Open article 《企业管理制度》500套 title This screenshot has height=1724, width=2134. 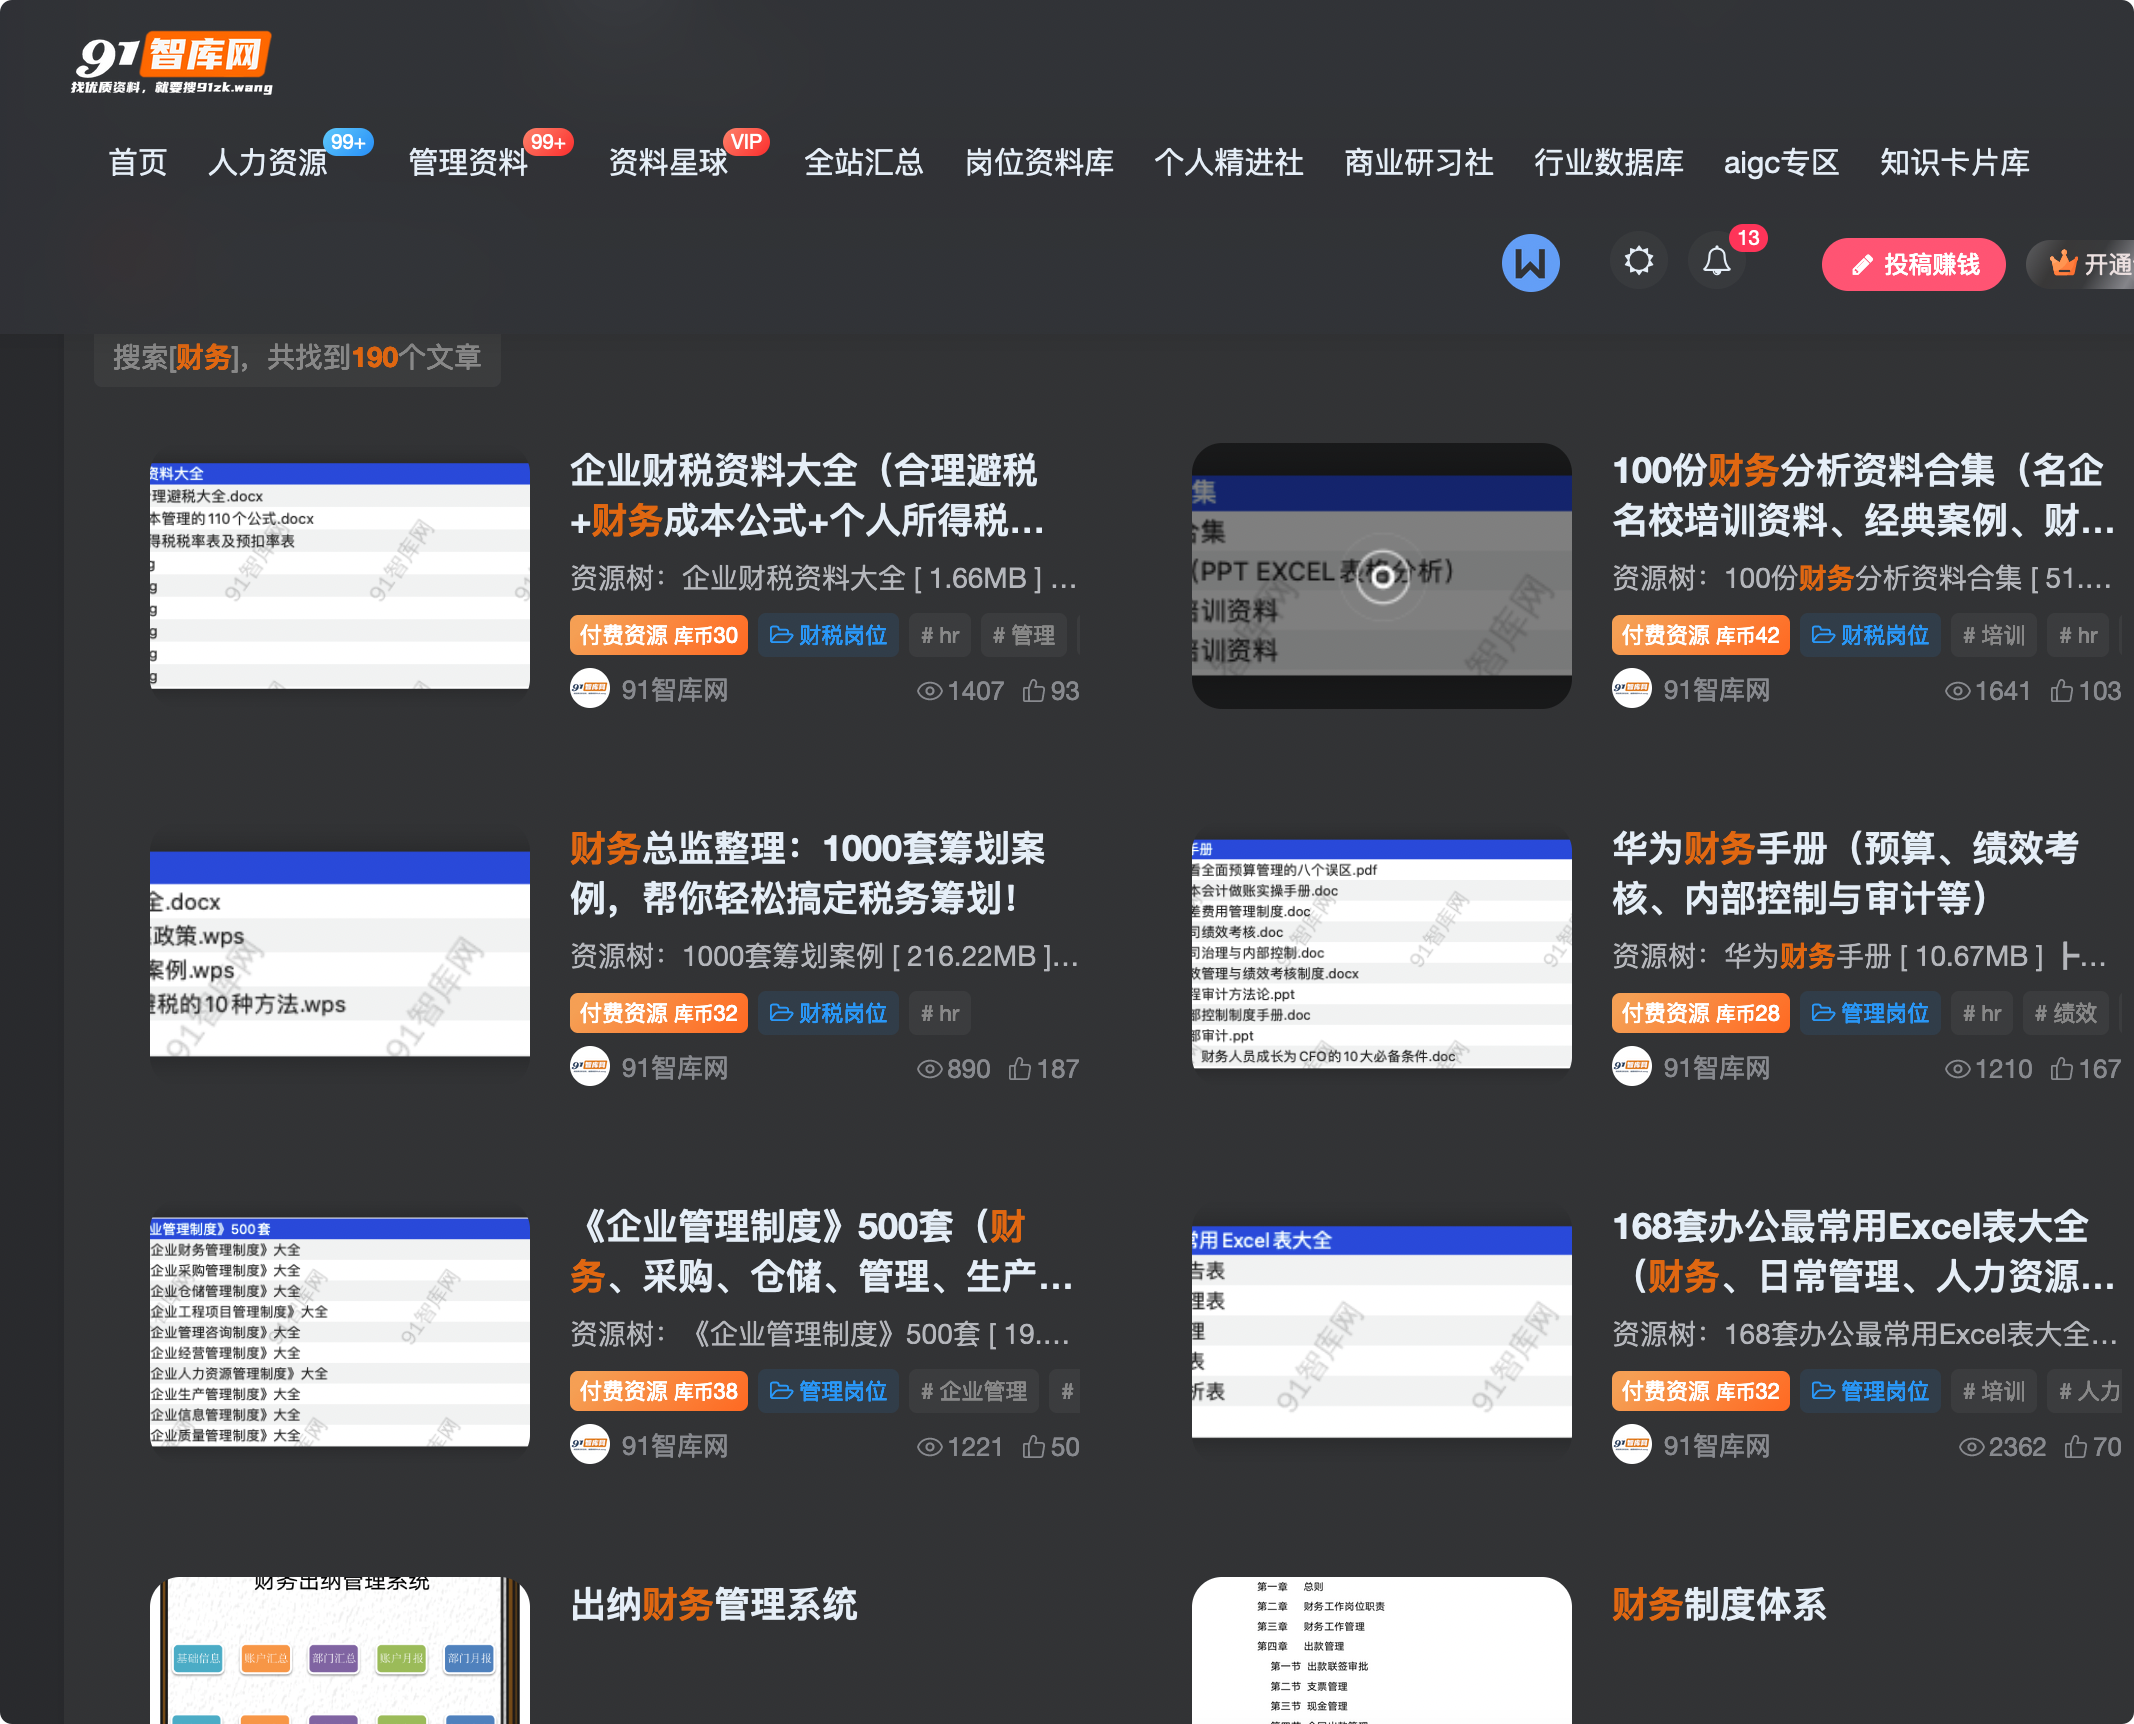click(822, 1252)
